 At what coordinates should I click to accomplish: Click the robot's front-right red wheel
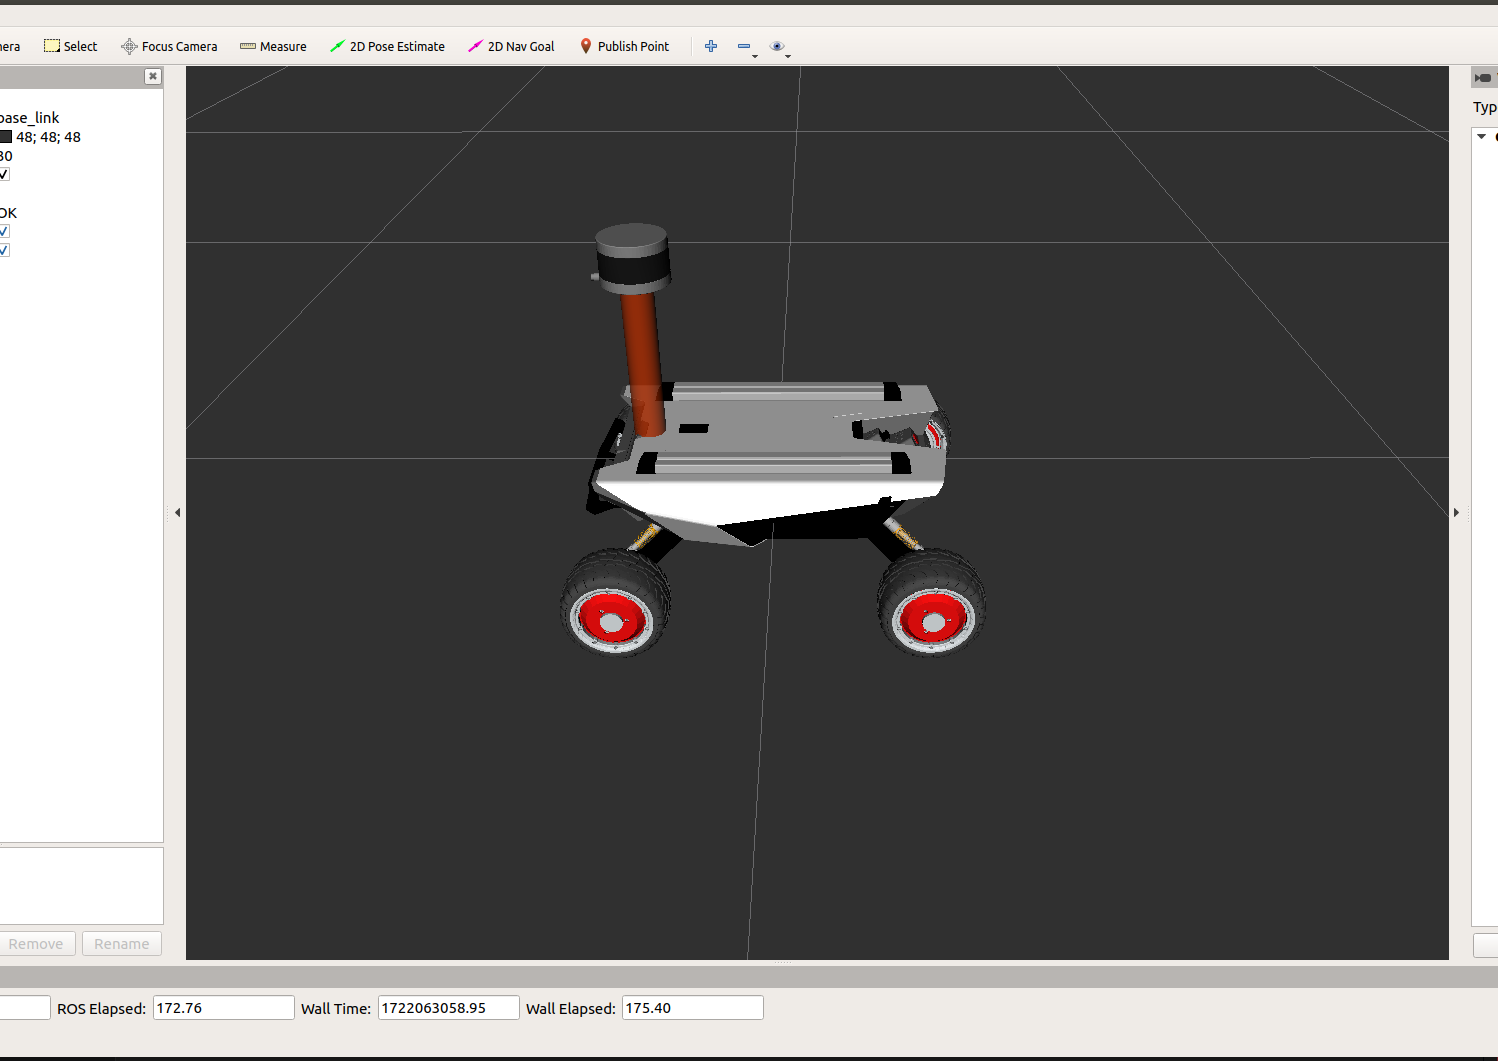pyautogui.click(x=931, y=603)
